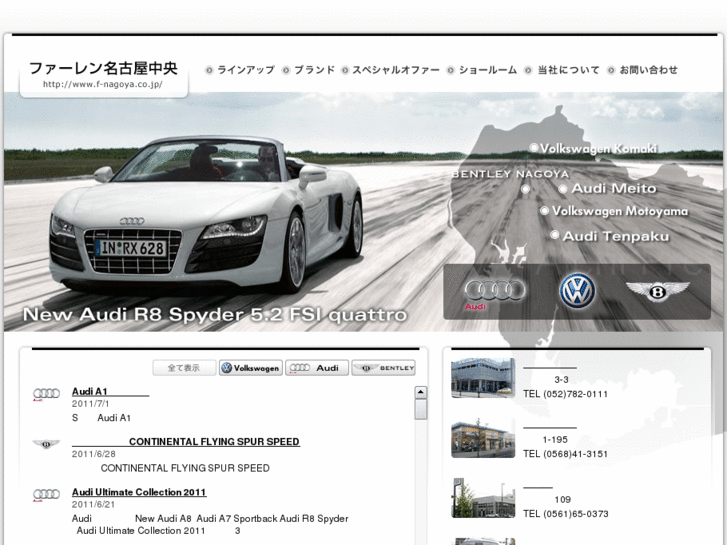Select the Audi Meito map marker
This screenshot has width=727, height=545.
tap(563, 188)
